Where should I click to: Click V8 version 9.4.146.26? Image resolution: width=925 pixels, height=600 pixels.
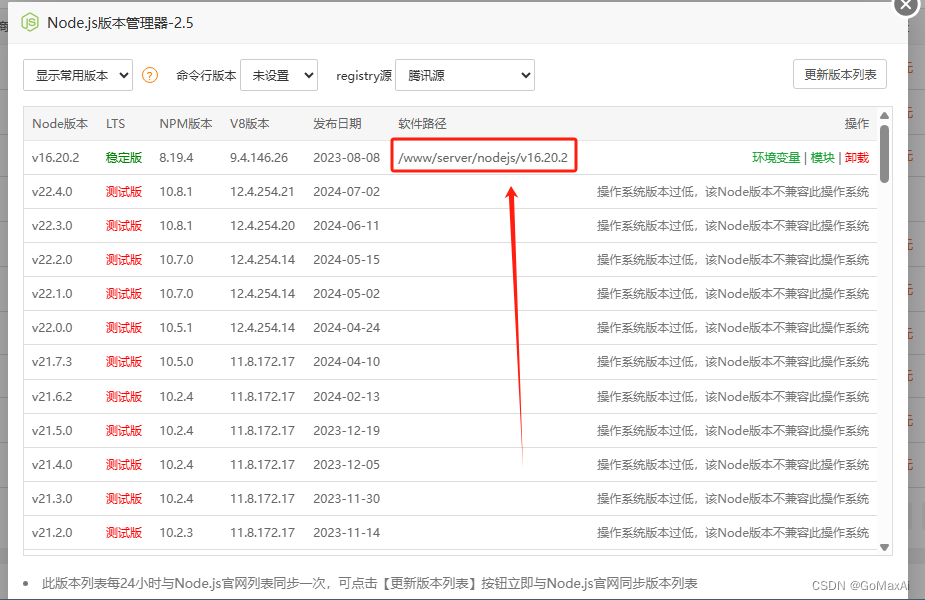[x=259, y=158]
